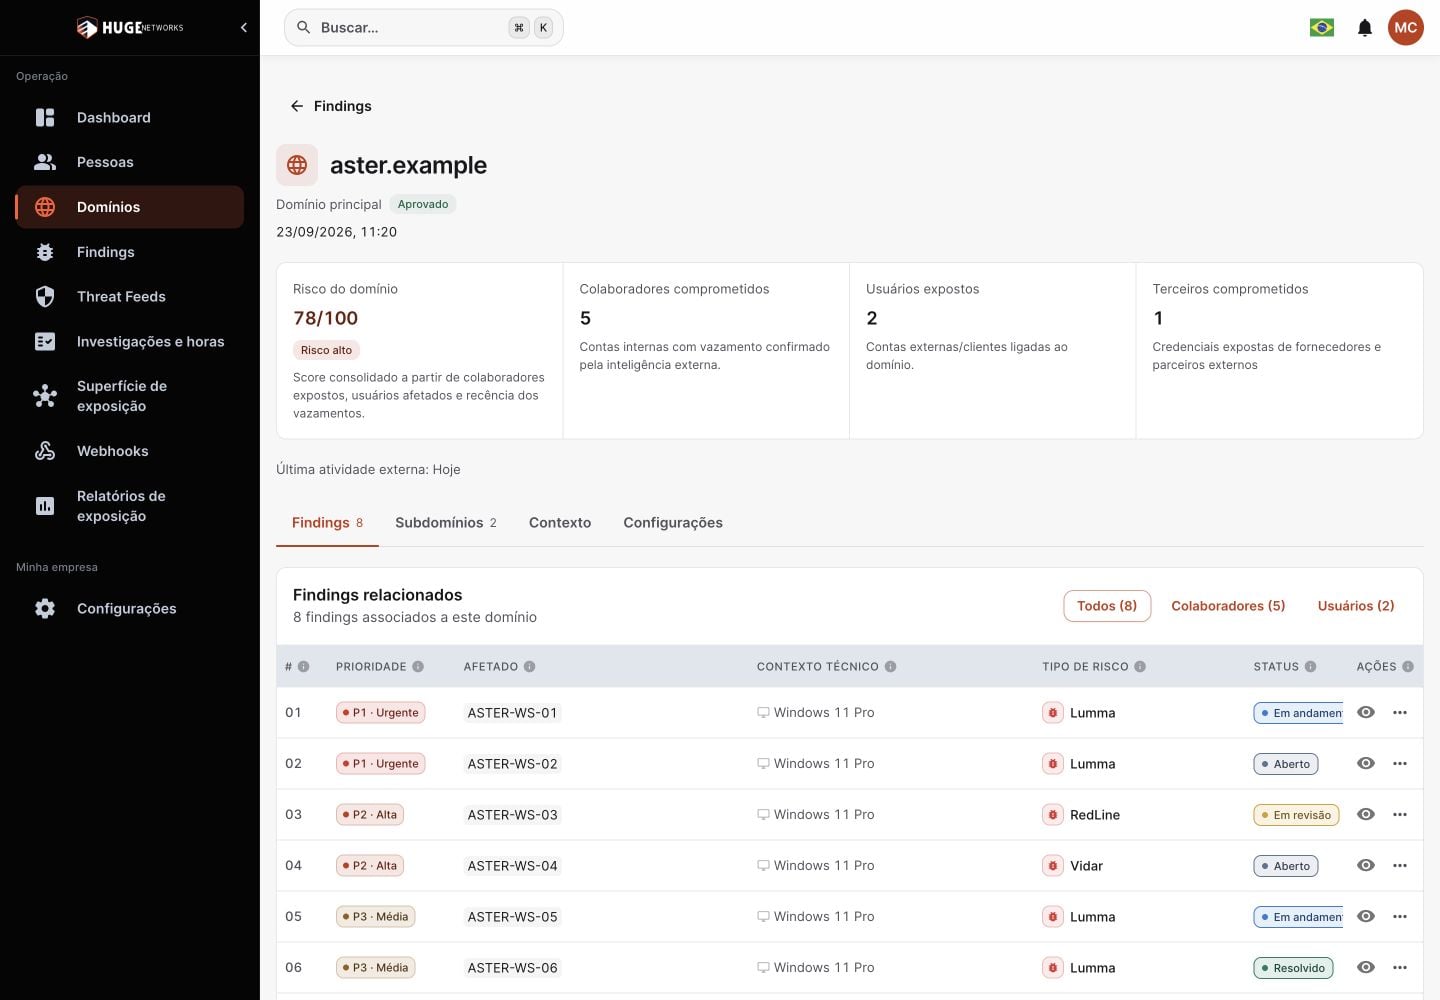
Task: Open Investigações e horas section
Action: coord(130,341)
